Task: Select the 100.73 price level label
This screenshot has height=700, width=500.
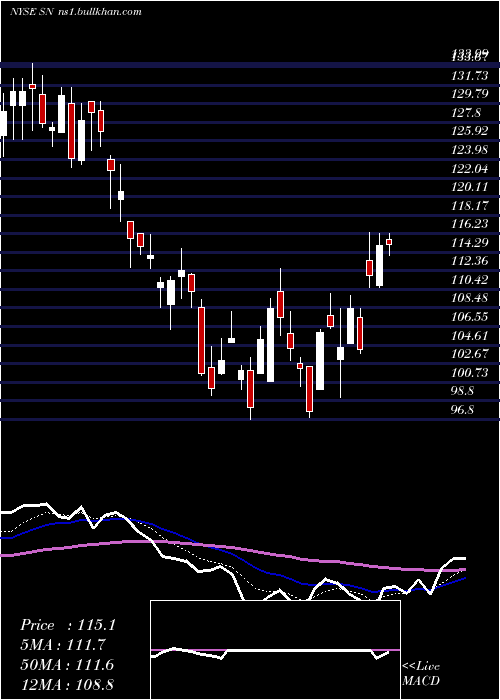Action: [x=469, y=372]
